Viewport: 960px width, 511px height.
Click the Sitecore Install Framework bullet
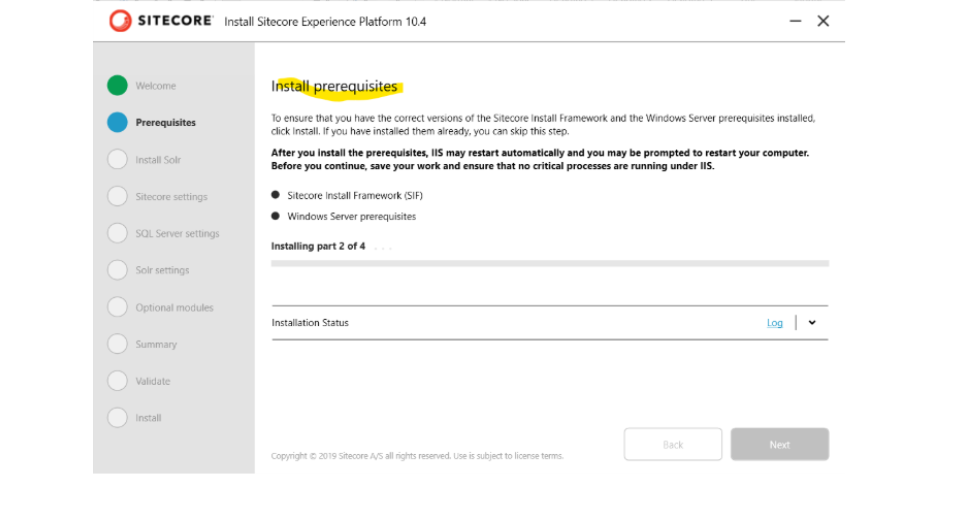[276, 195]
